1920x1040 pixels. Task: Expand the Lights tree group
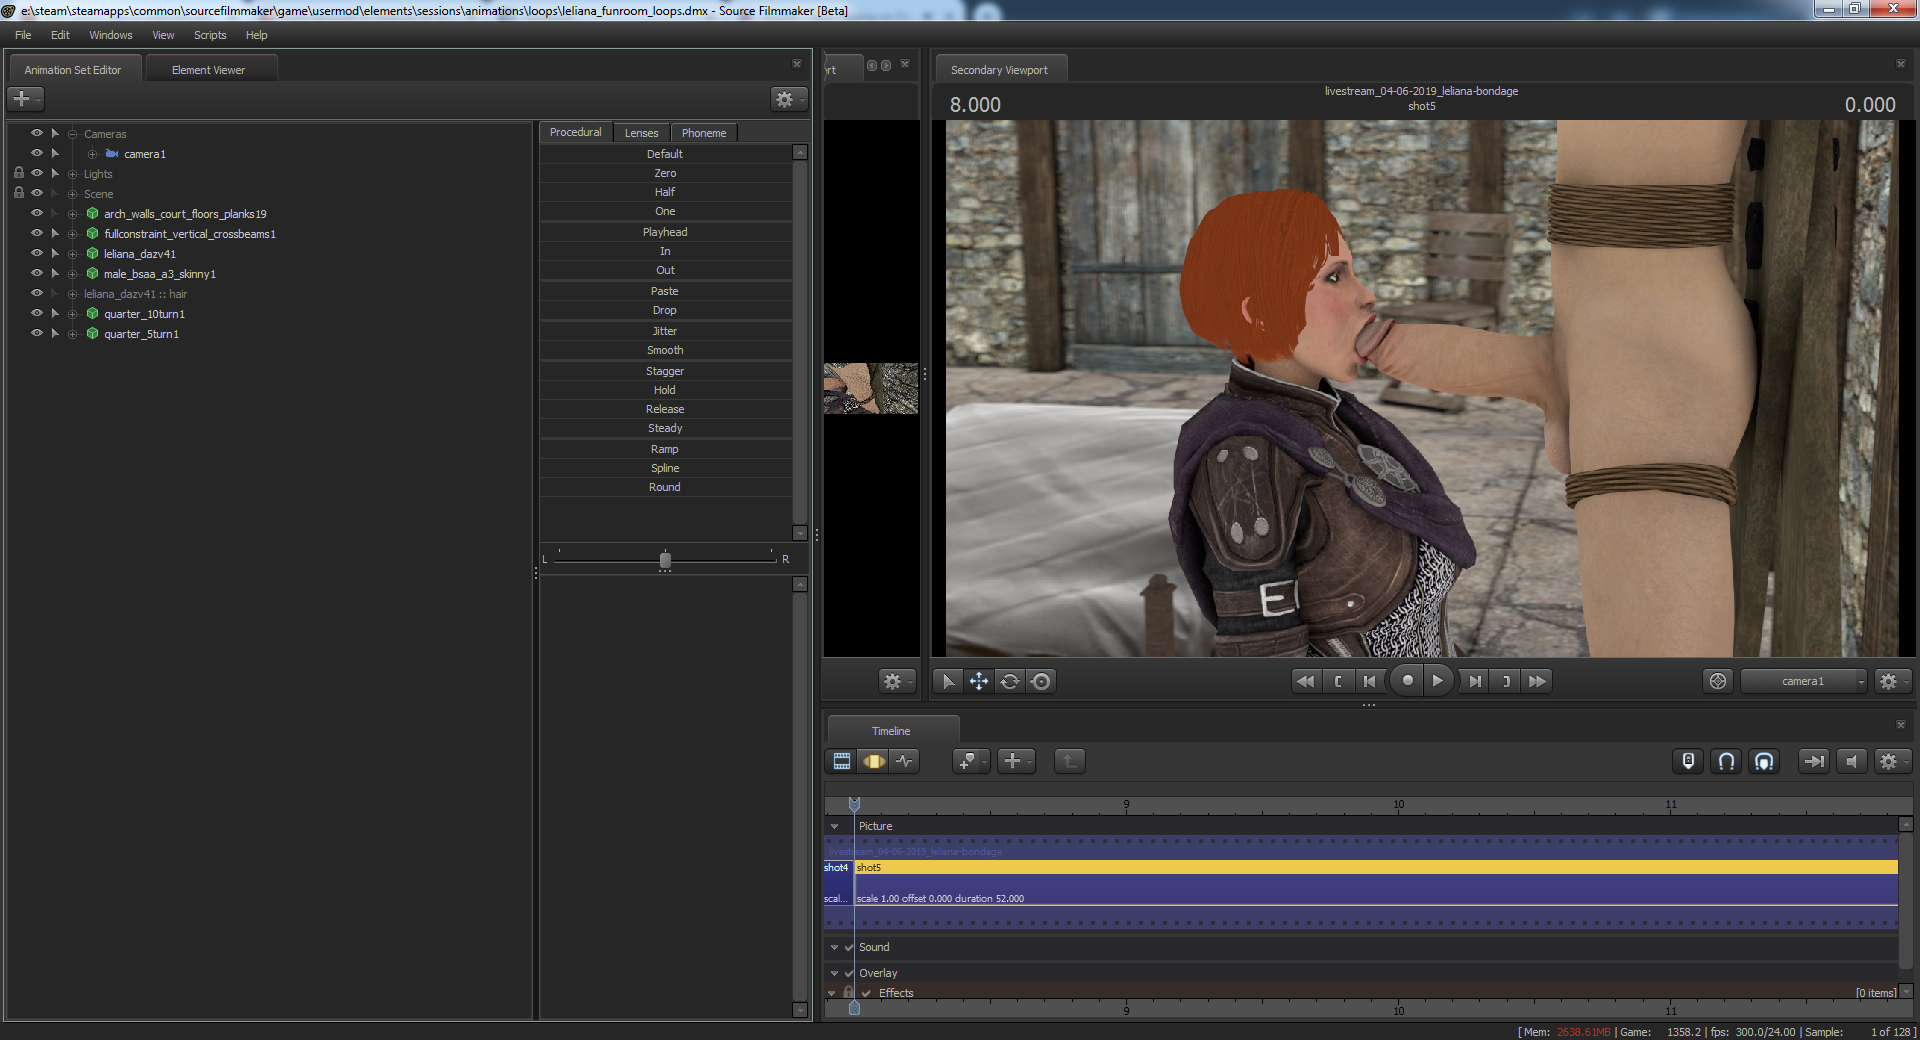point(72,174)
